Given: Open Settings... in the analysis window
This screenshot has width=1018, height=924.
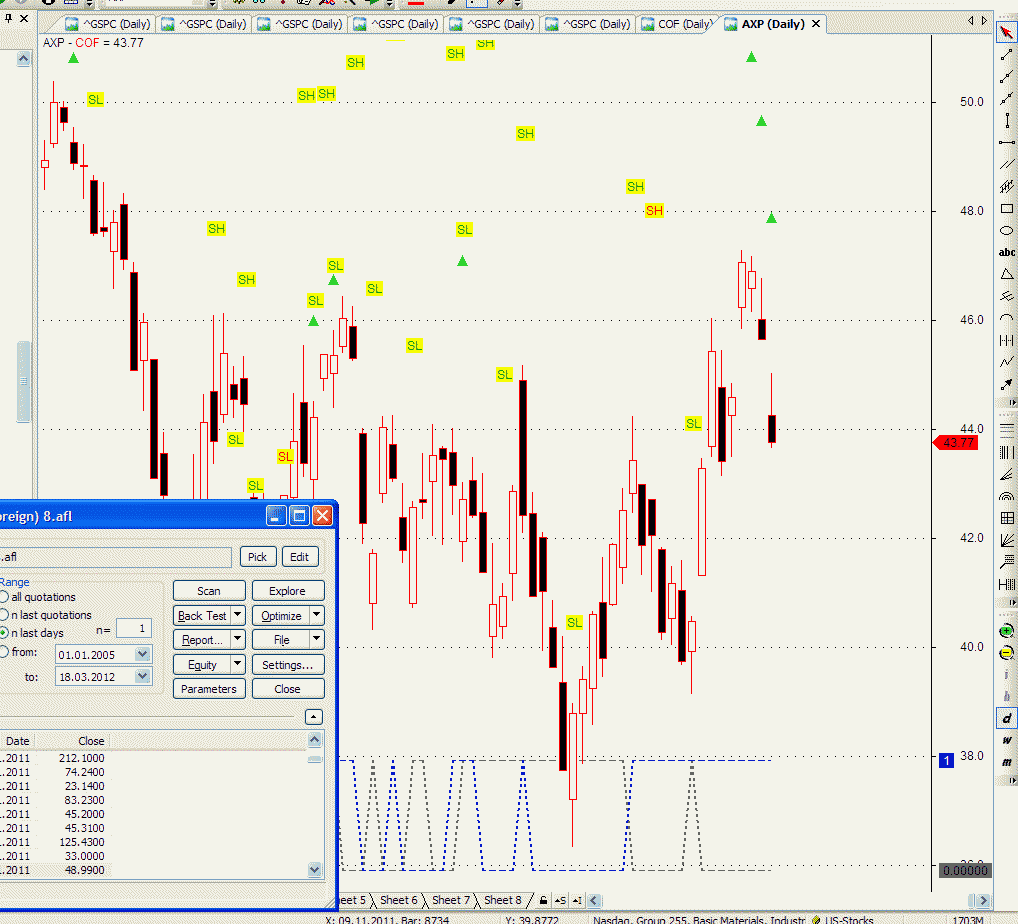Looking at the screenshot, I should (288, 664).
